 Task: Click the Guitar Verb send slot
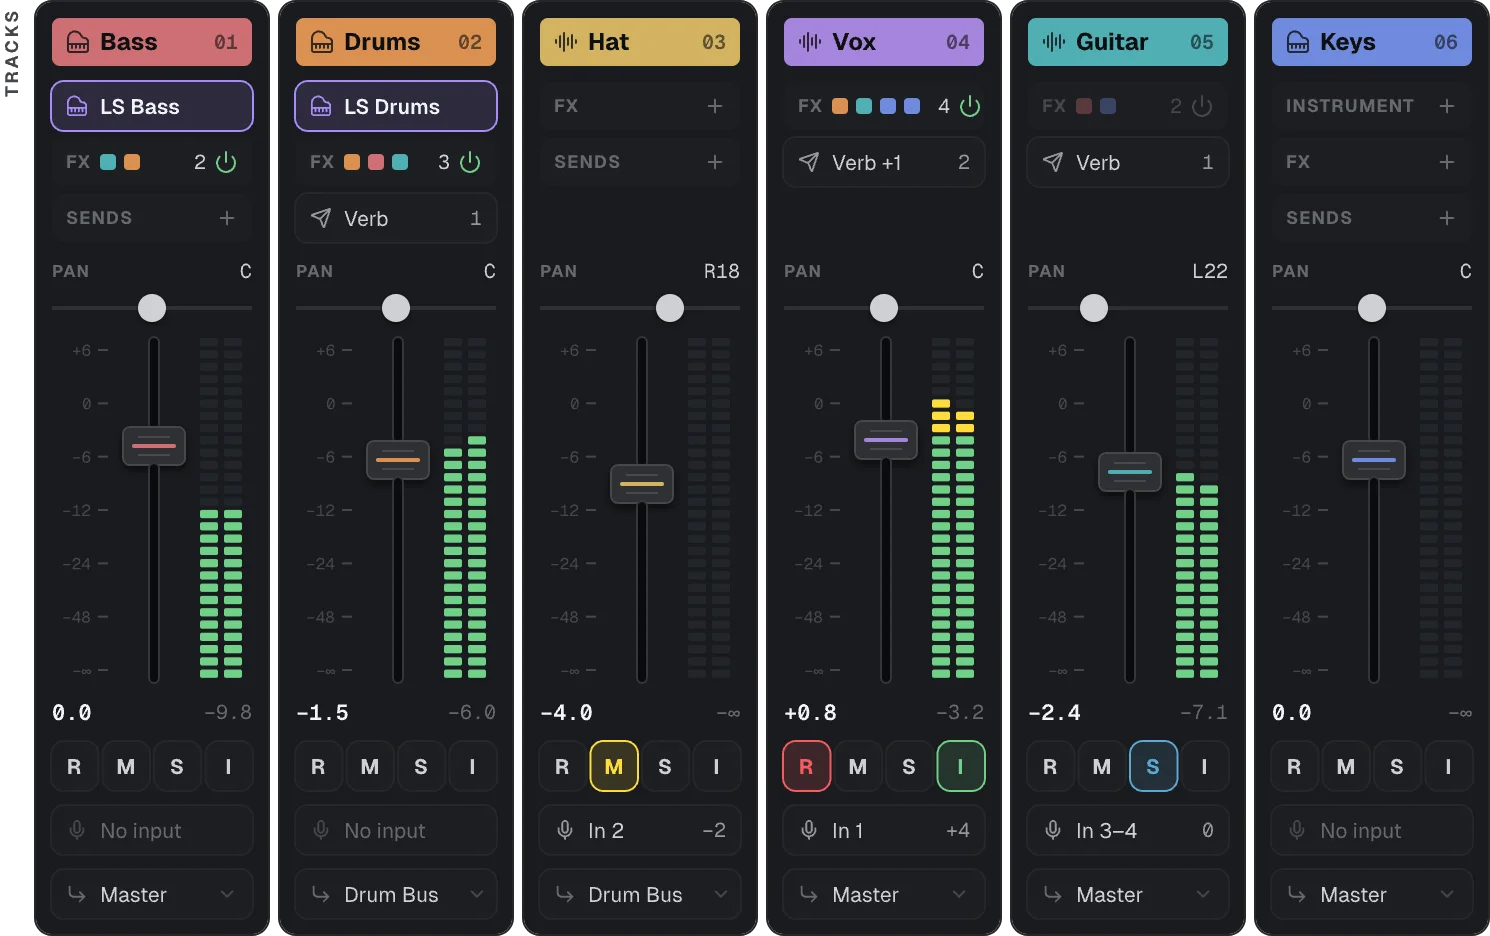(1128, 162)
